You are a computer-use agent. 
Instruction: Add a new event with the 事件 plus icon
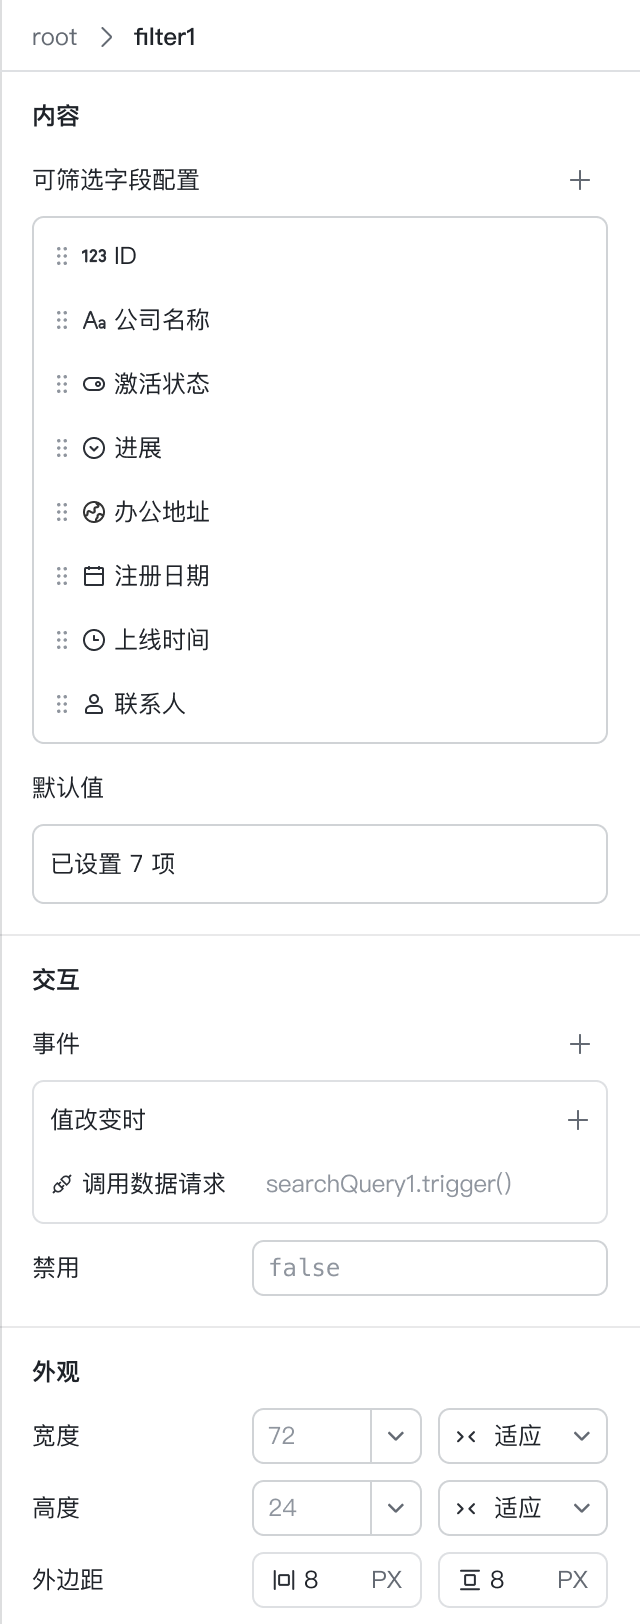coord(580,1044)
